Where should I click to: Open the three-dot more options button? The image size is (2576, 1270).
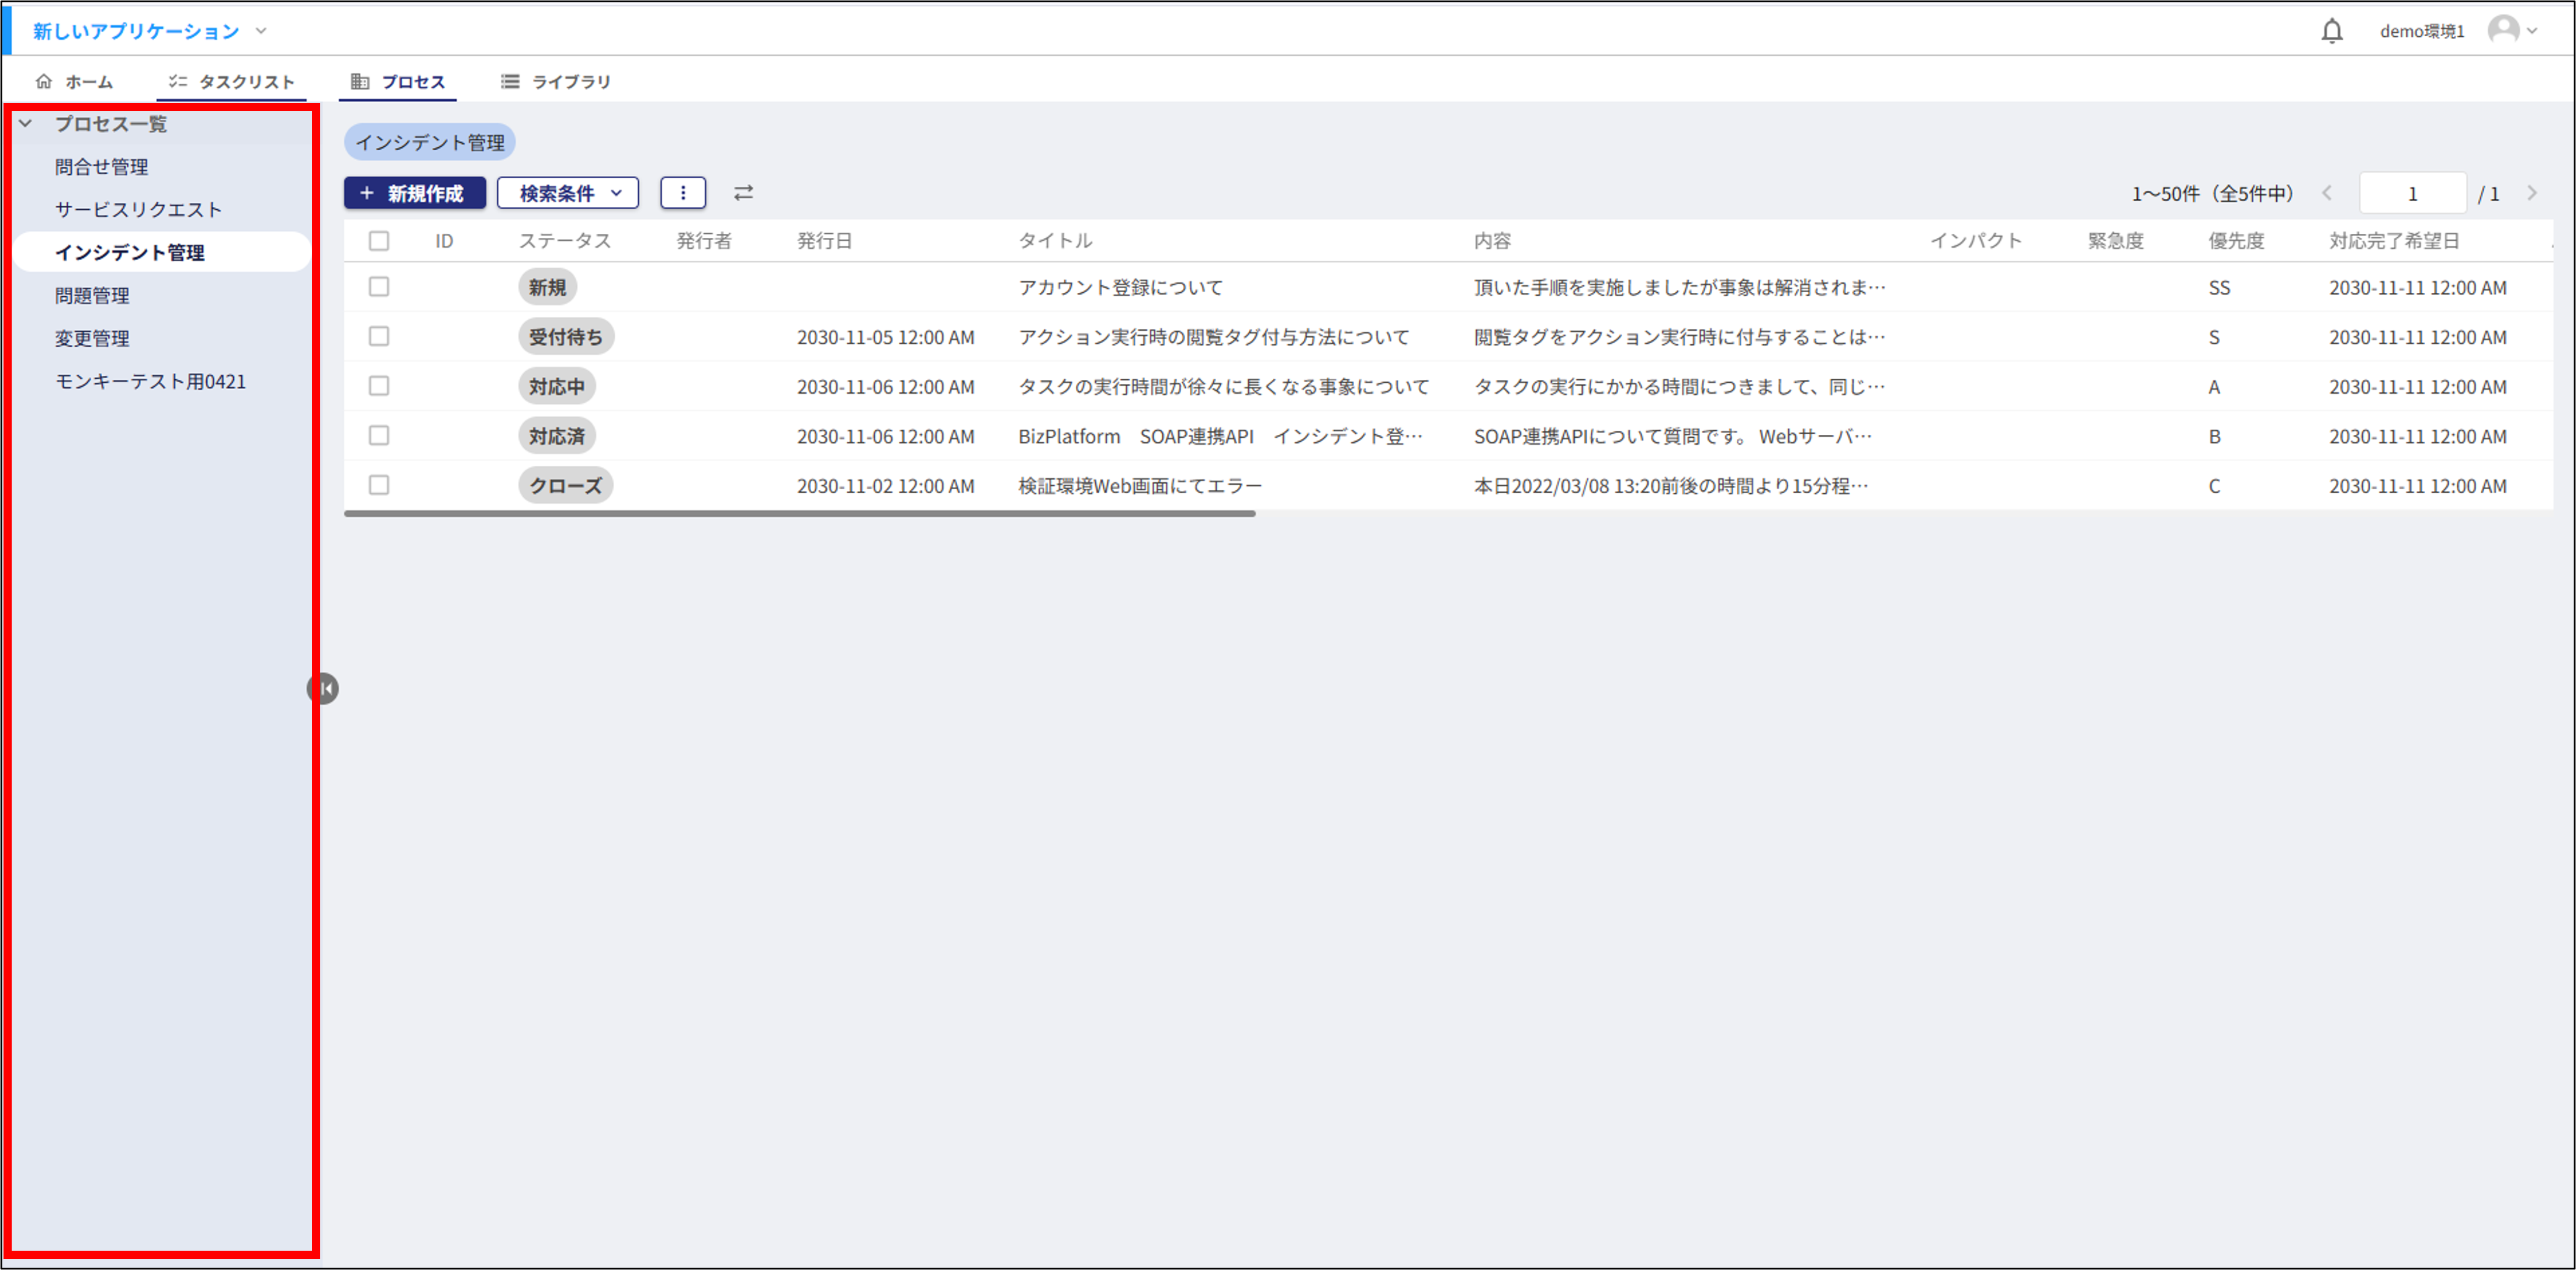(x=683, y=193)
